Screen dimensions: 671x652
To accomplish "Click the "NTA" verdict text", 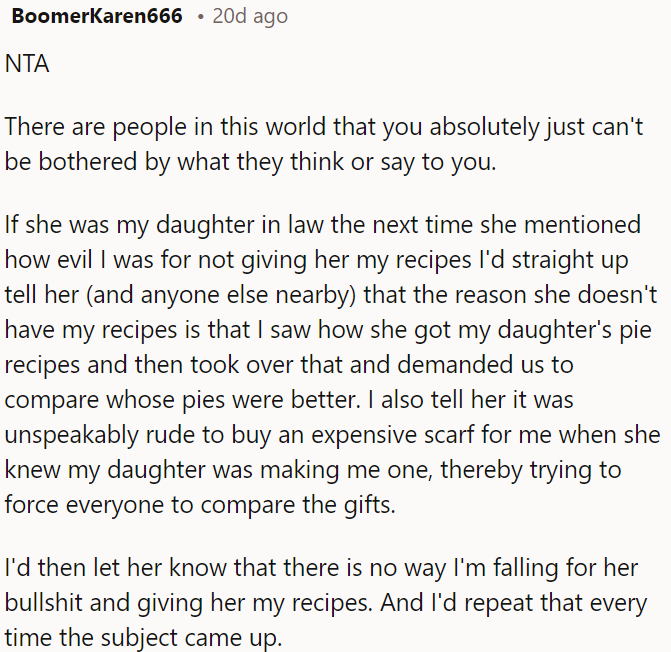I will coord(27,64).
